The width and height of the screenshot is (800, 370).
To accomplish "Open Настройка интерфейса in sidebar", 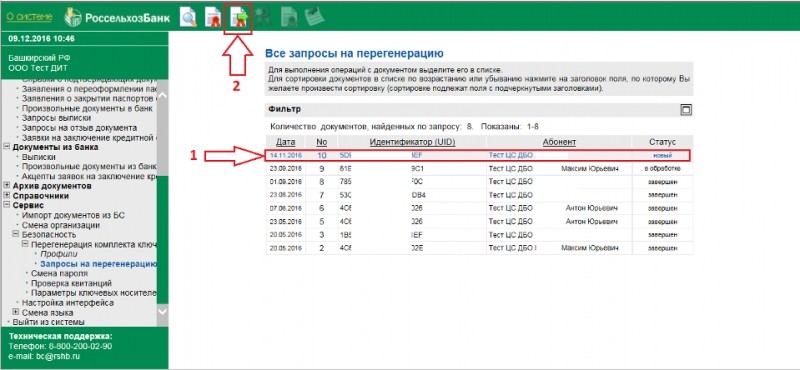I will [68, 303].
